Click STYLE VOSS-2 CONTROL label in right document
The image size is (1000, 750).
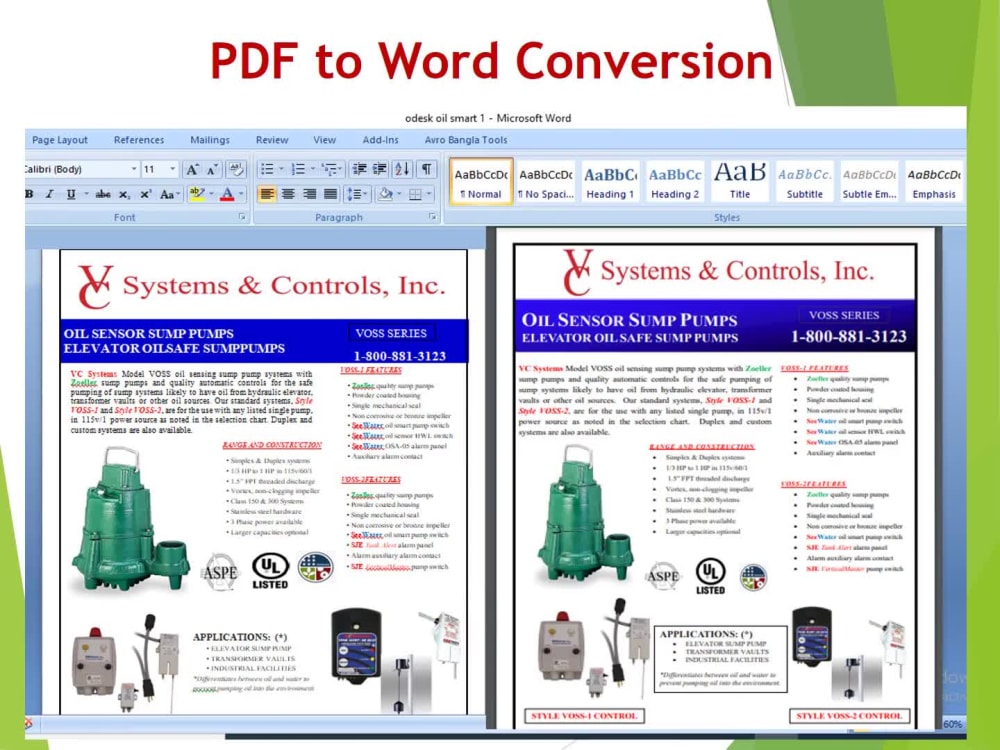coord(849,716)
